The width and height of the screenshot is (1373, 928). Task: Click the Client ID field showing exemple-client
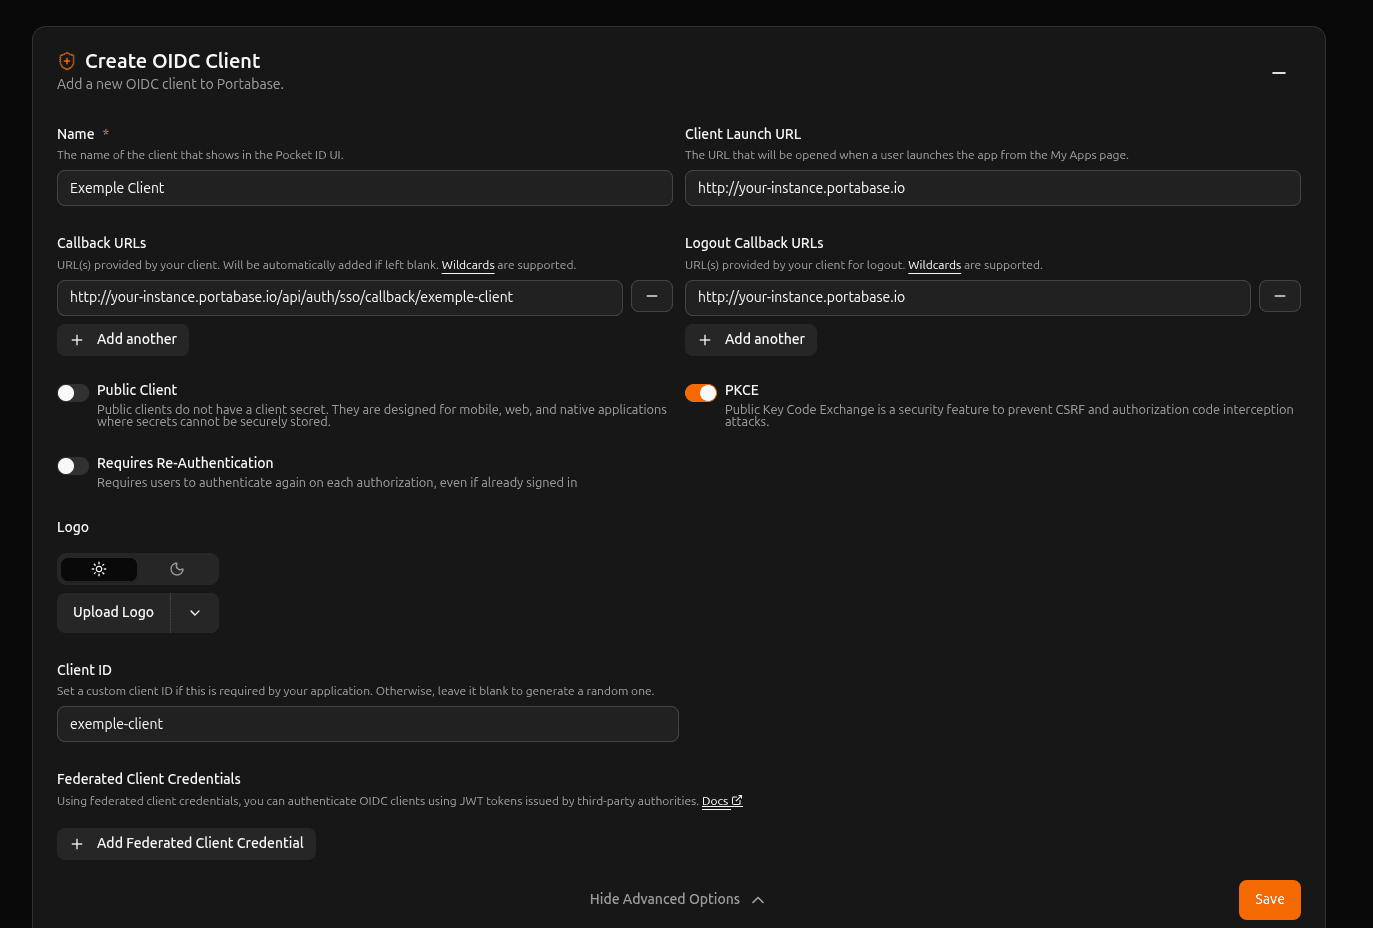click(x=368, y=724)
